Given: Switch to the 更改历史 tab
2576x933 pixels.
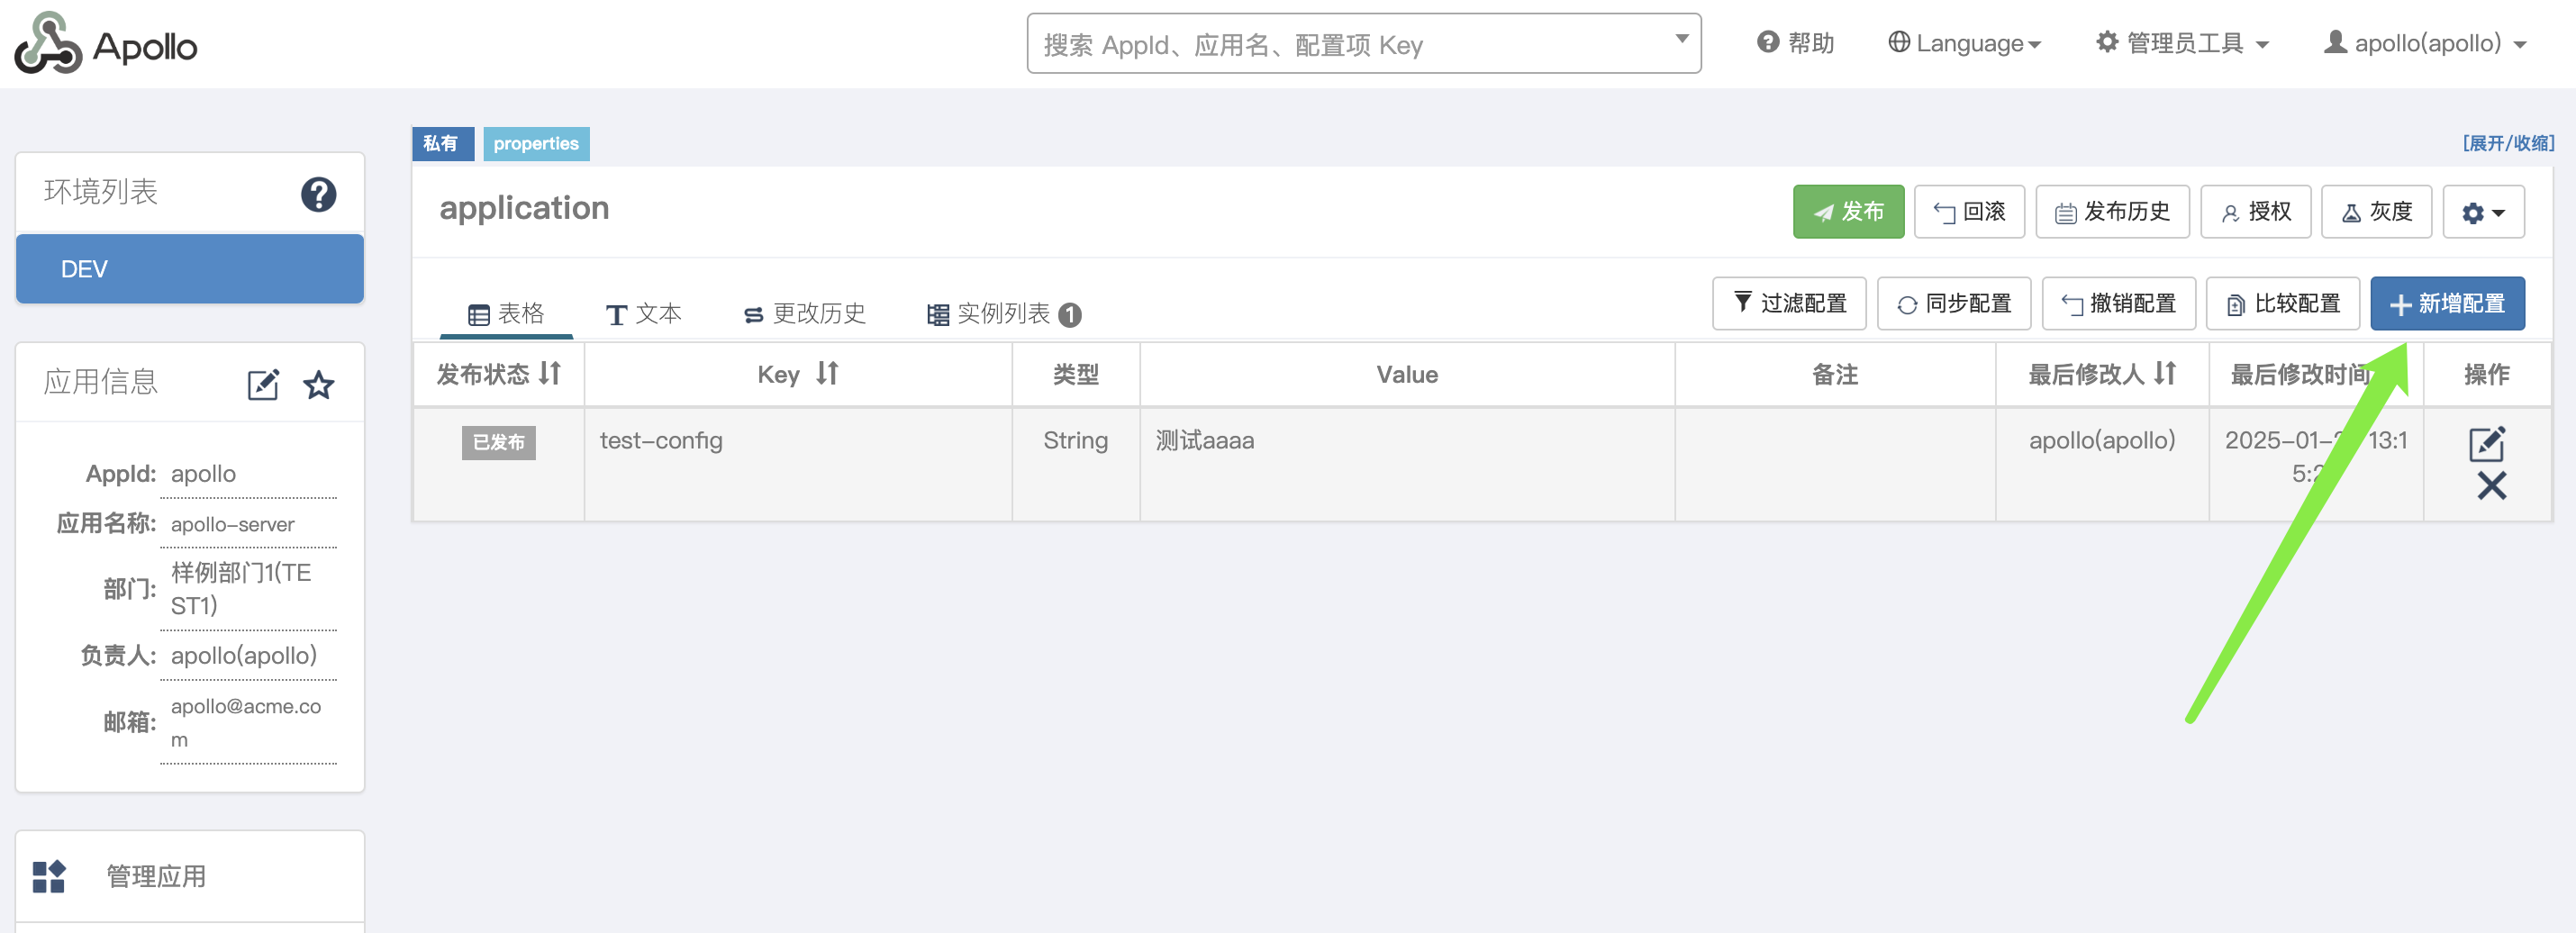Looking at the screenshot, I should click(x=804, y=314).
